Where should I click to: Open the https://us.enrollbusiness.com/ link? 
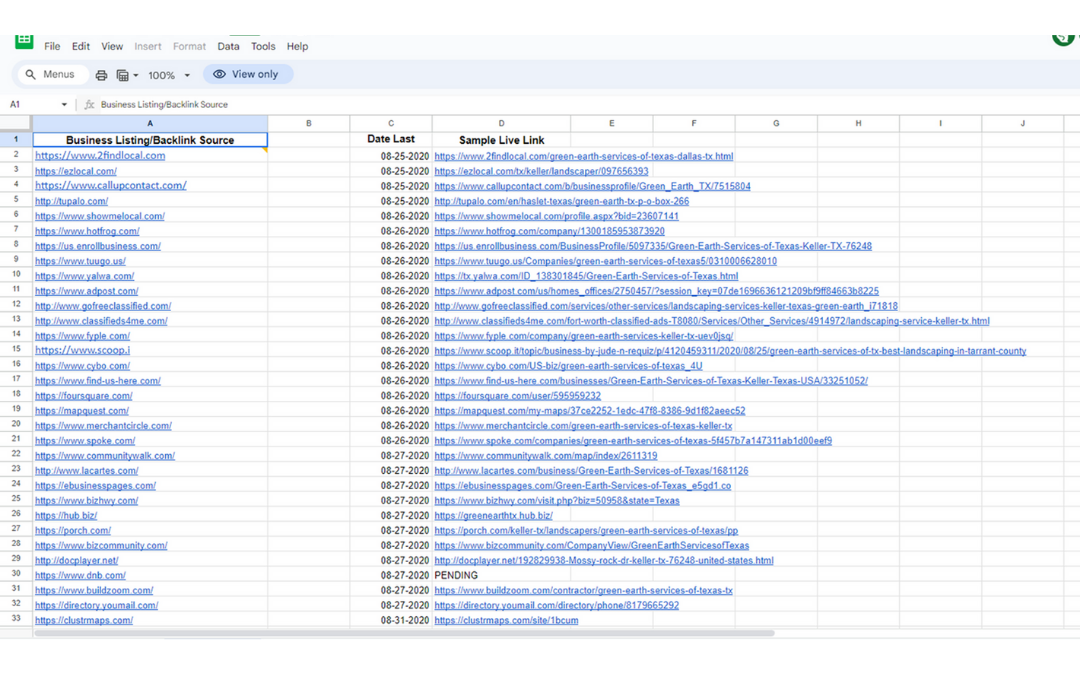[x=98, y=246]
